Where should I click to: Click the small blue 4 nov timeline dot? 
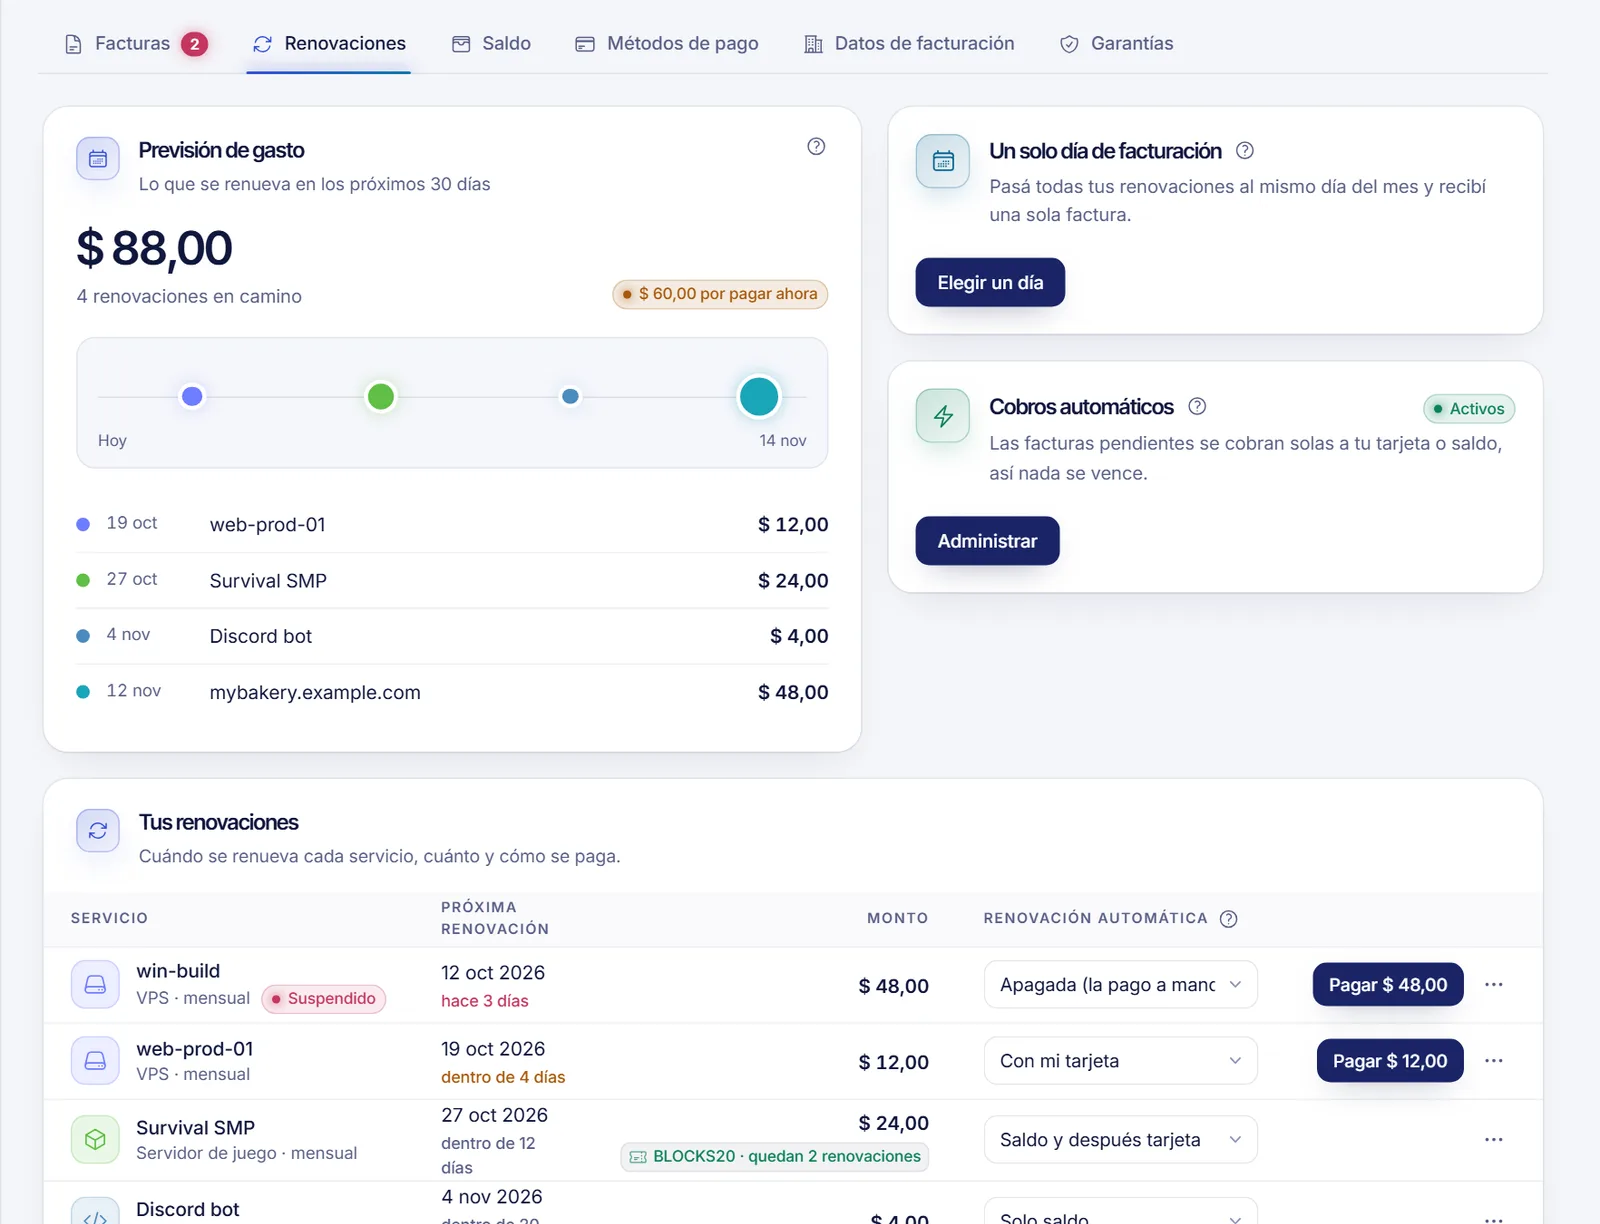point(570,397)
